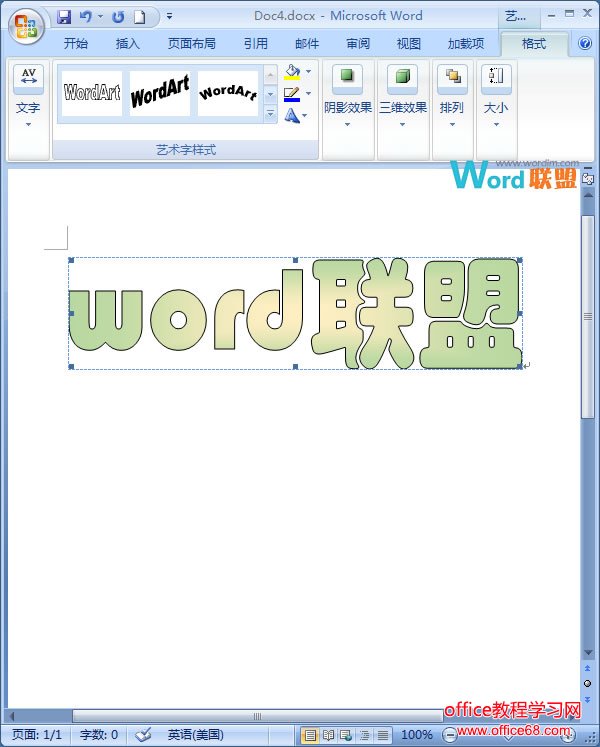
Task: Click the 三维效果 3D cube icon
Action: point(403,77)
